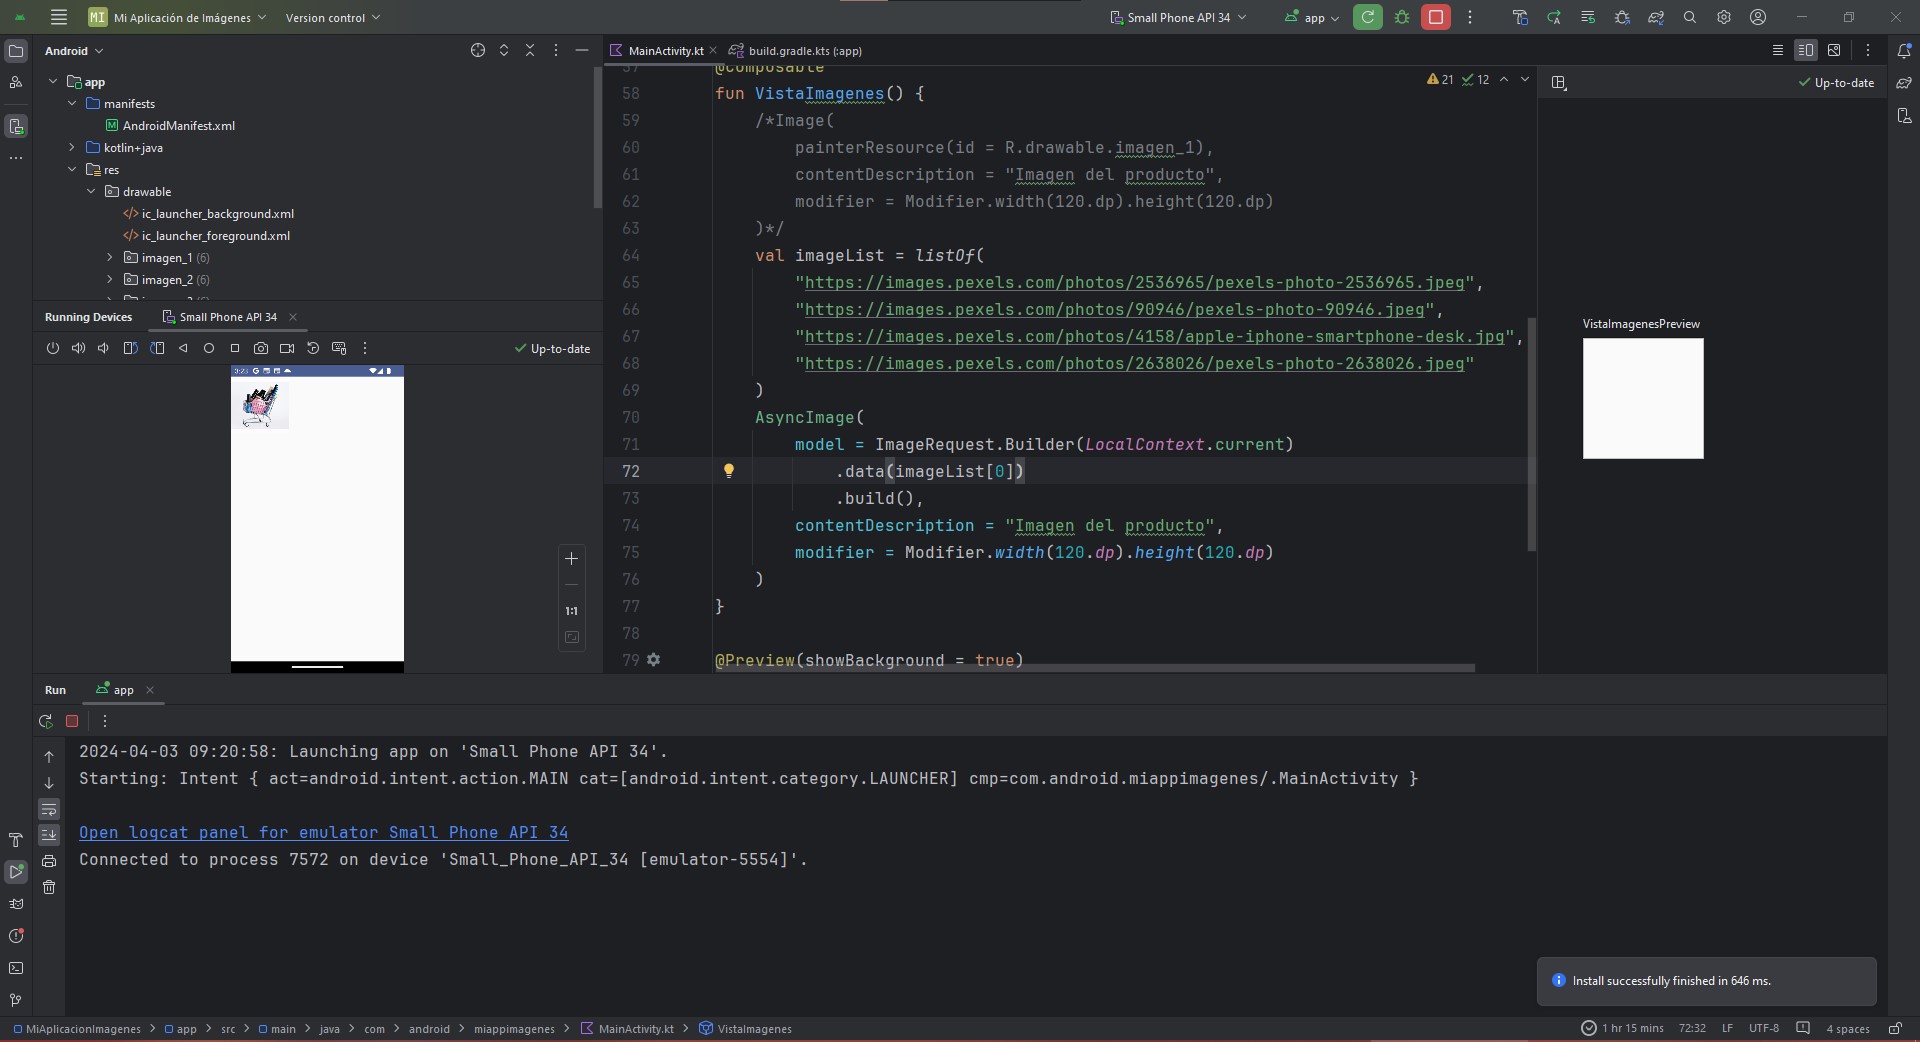Viewport: 1920px width, 1042px height.
Task: Open the Version control menu
Action: tap(332, 17)
